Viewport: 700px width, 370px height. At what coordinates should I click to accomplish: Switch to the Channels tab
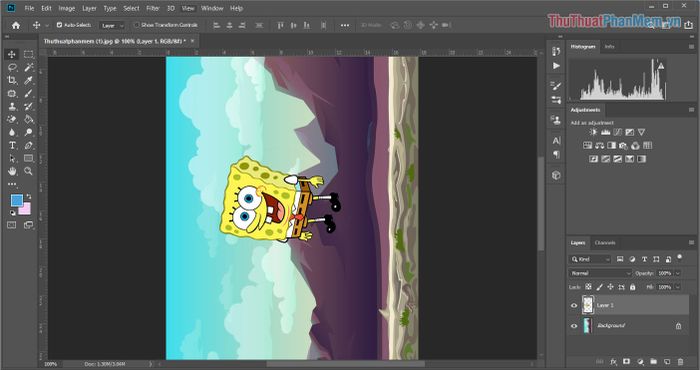605,243
